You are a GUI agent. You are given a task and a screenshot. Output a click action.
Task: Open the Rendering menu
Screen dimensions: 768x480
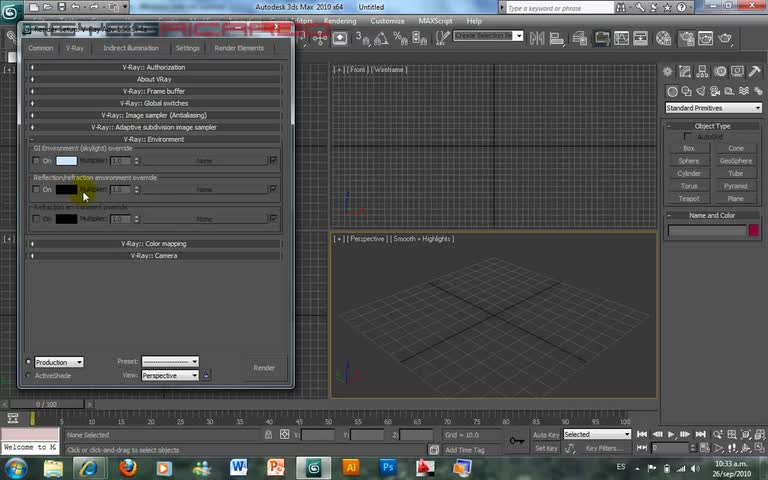point(340,21)
